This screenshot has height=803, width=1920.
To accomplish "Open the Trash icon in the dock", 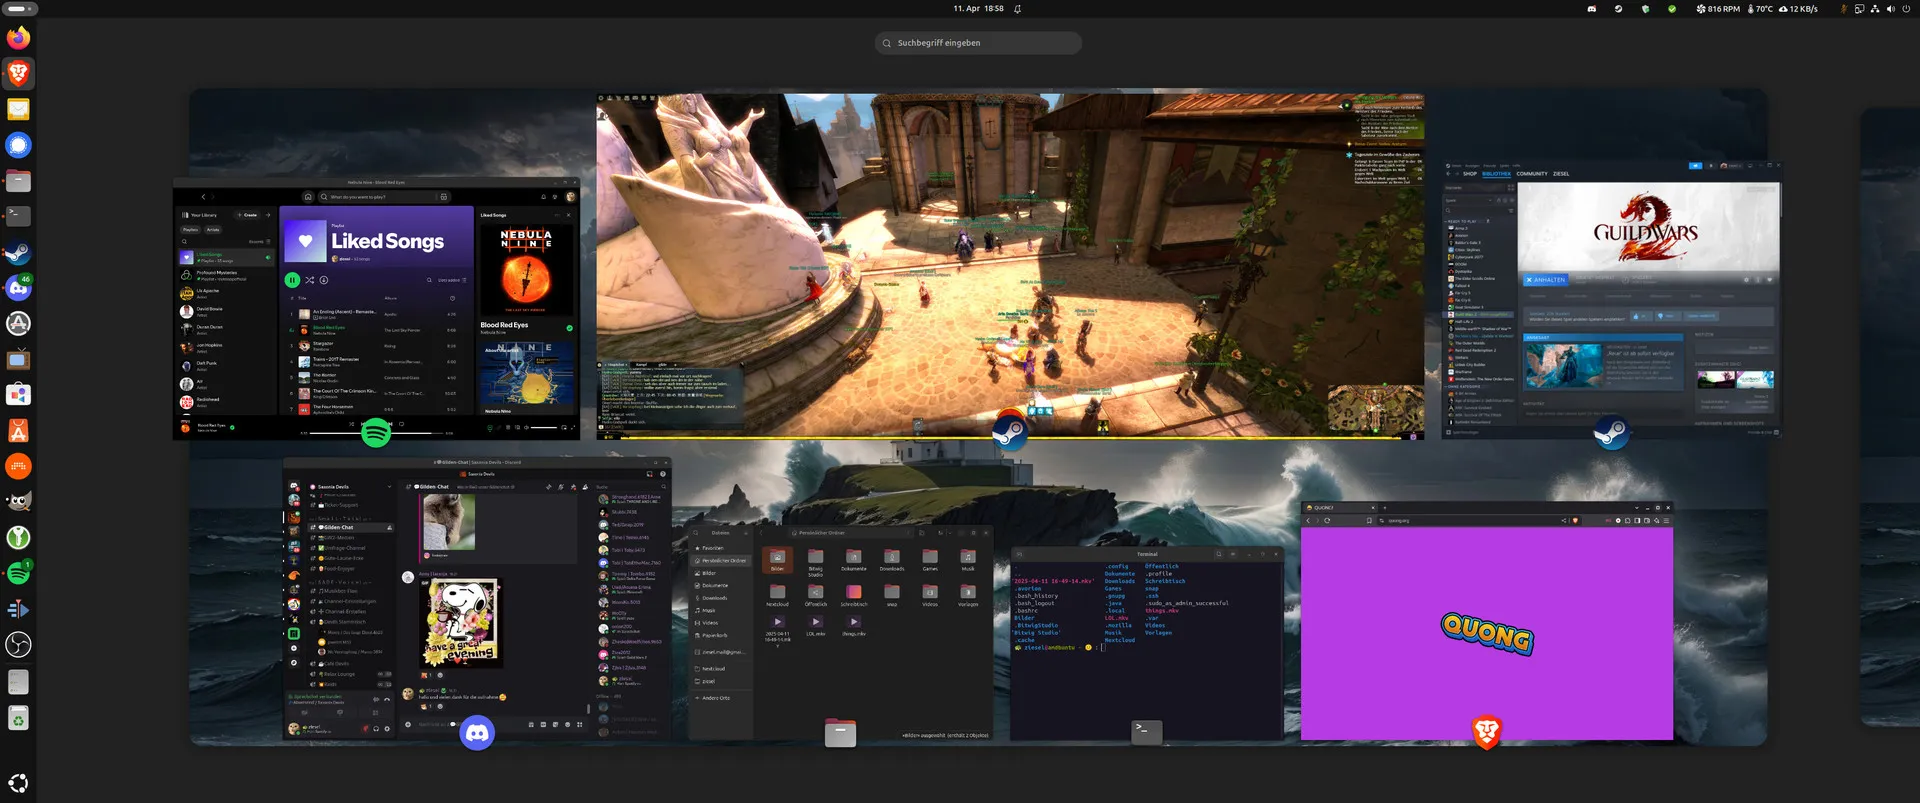I will pyautogui.click(x=18, y=718).
